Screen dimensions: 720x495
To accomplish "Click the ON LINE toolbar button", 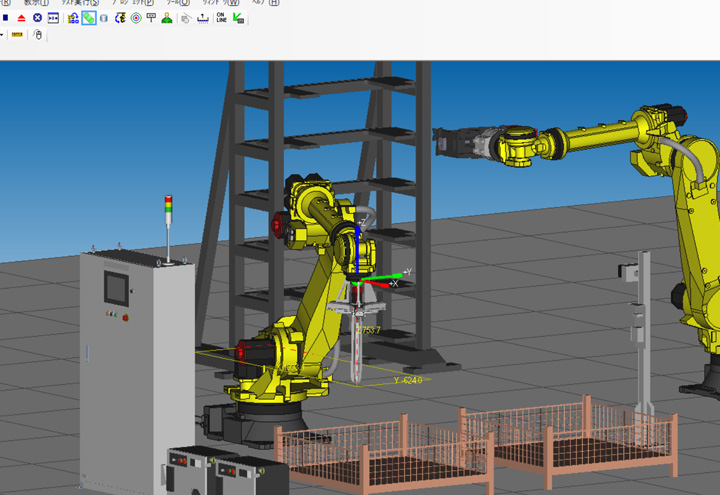I will point(221,18).
